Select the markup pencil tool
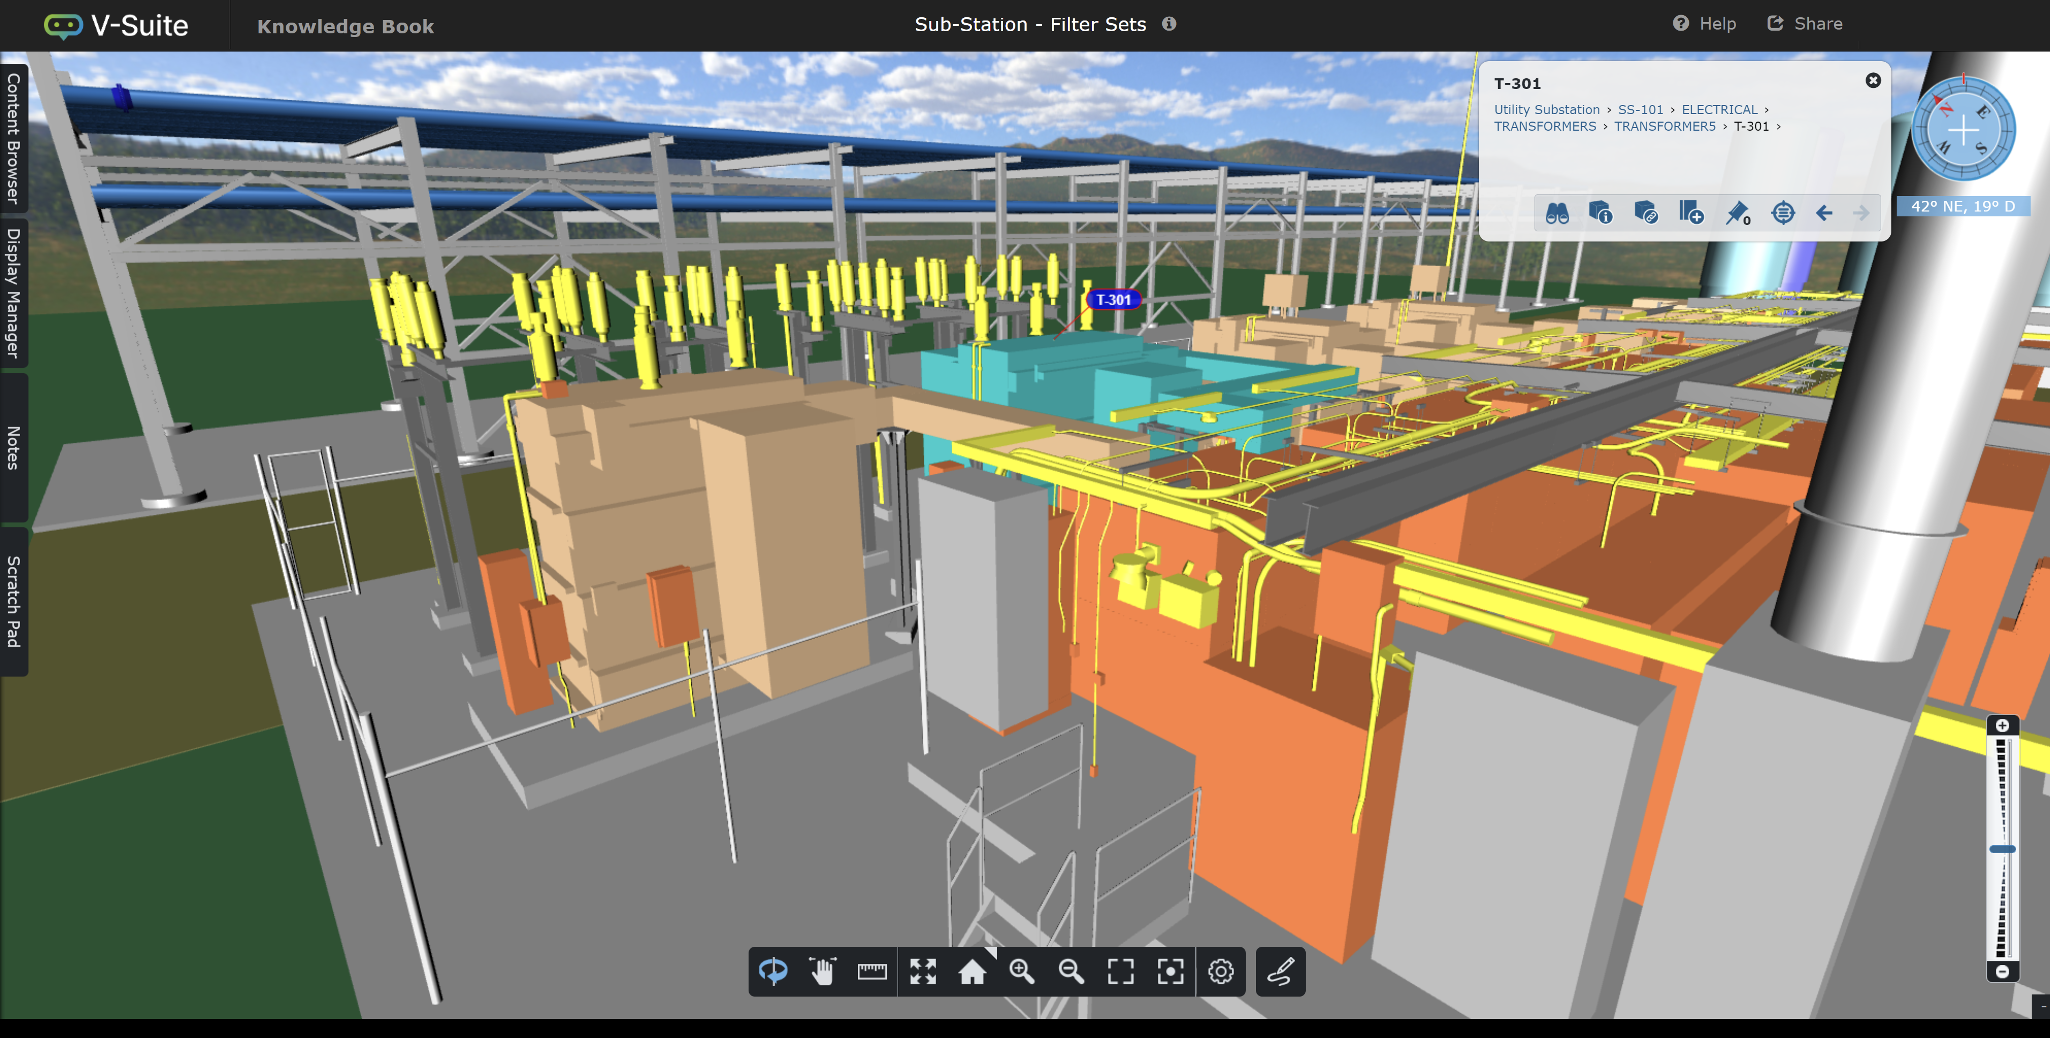Viewport: 2050px width, 1038px height. click(x=1281, y=971)
